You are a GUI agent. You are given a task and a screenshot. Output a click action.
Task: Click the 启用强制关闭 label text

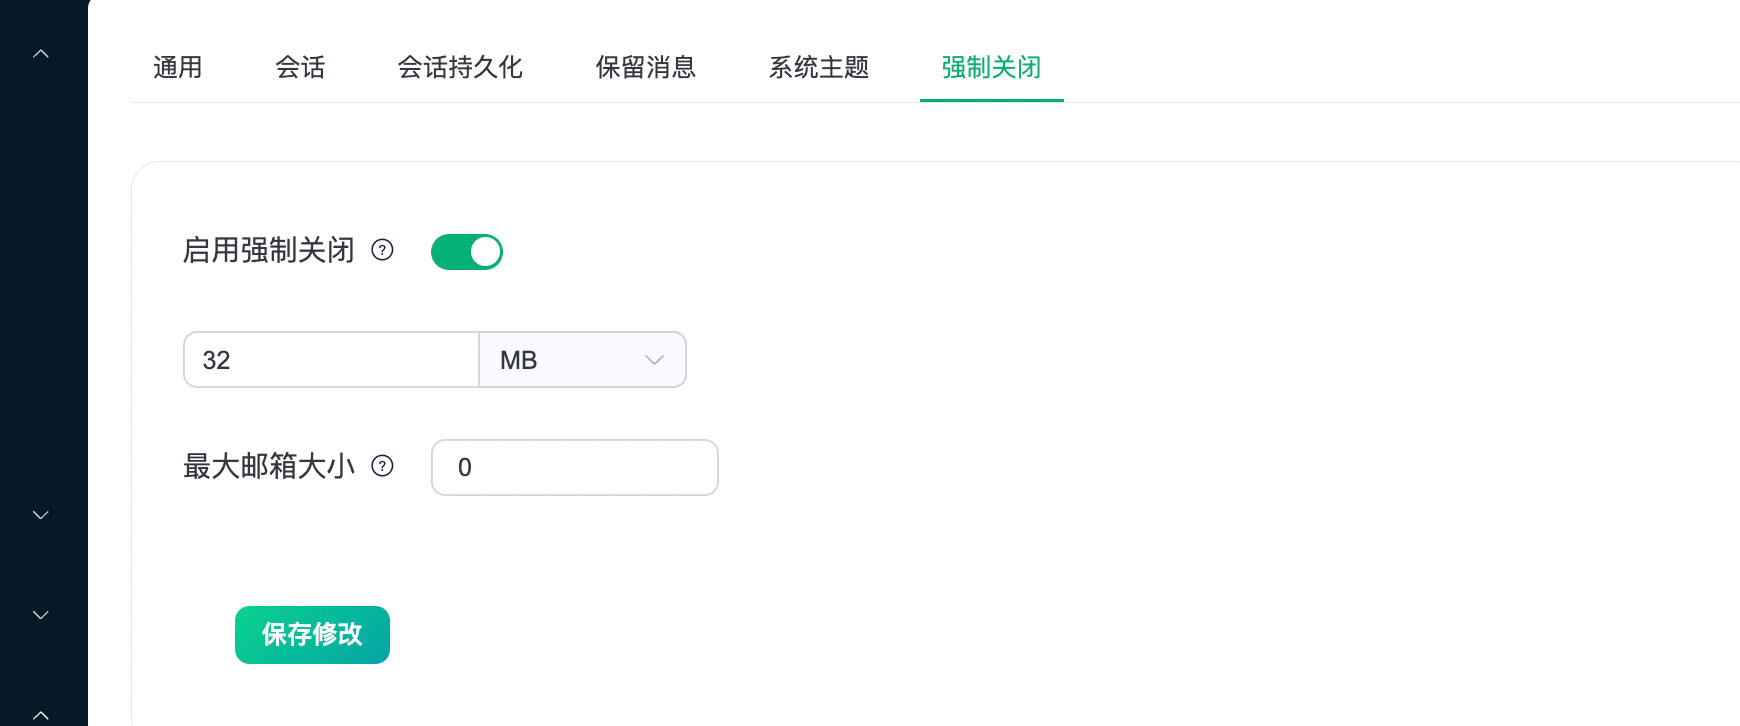point(269,250)
